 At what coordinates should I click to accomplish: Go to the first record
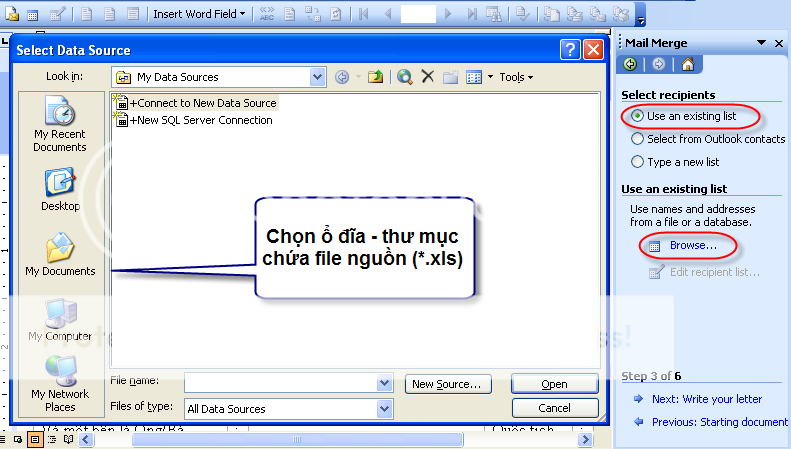click(x=363, y=14)
